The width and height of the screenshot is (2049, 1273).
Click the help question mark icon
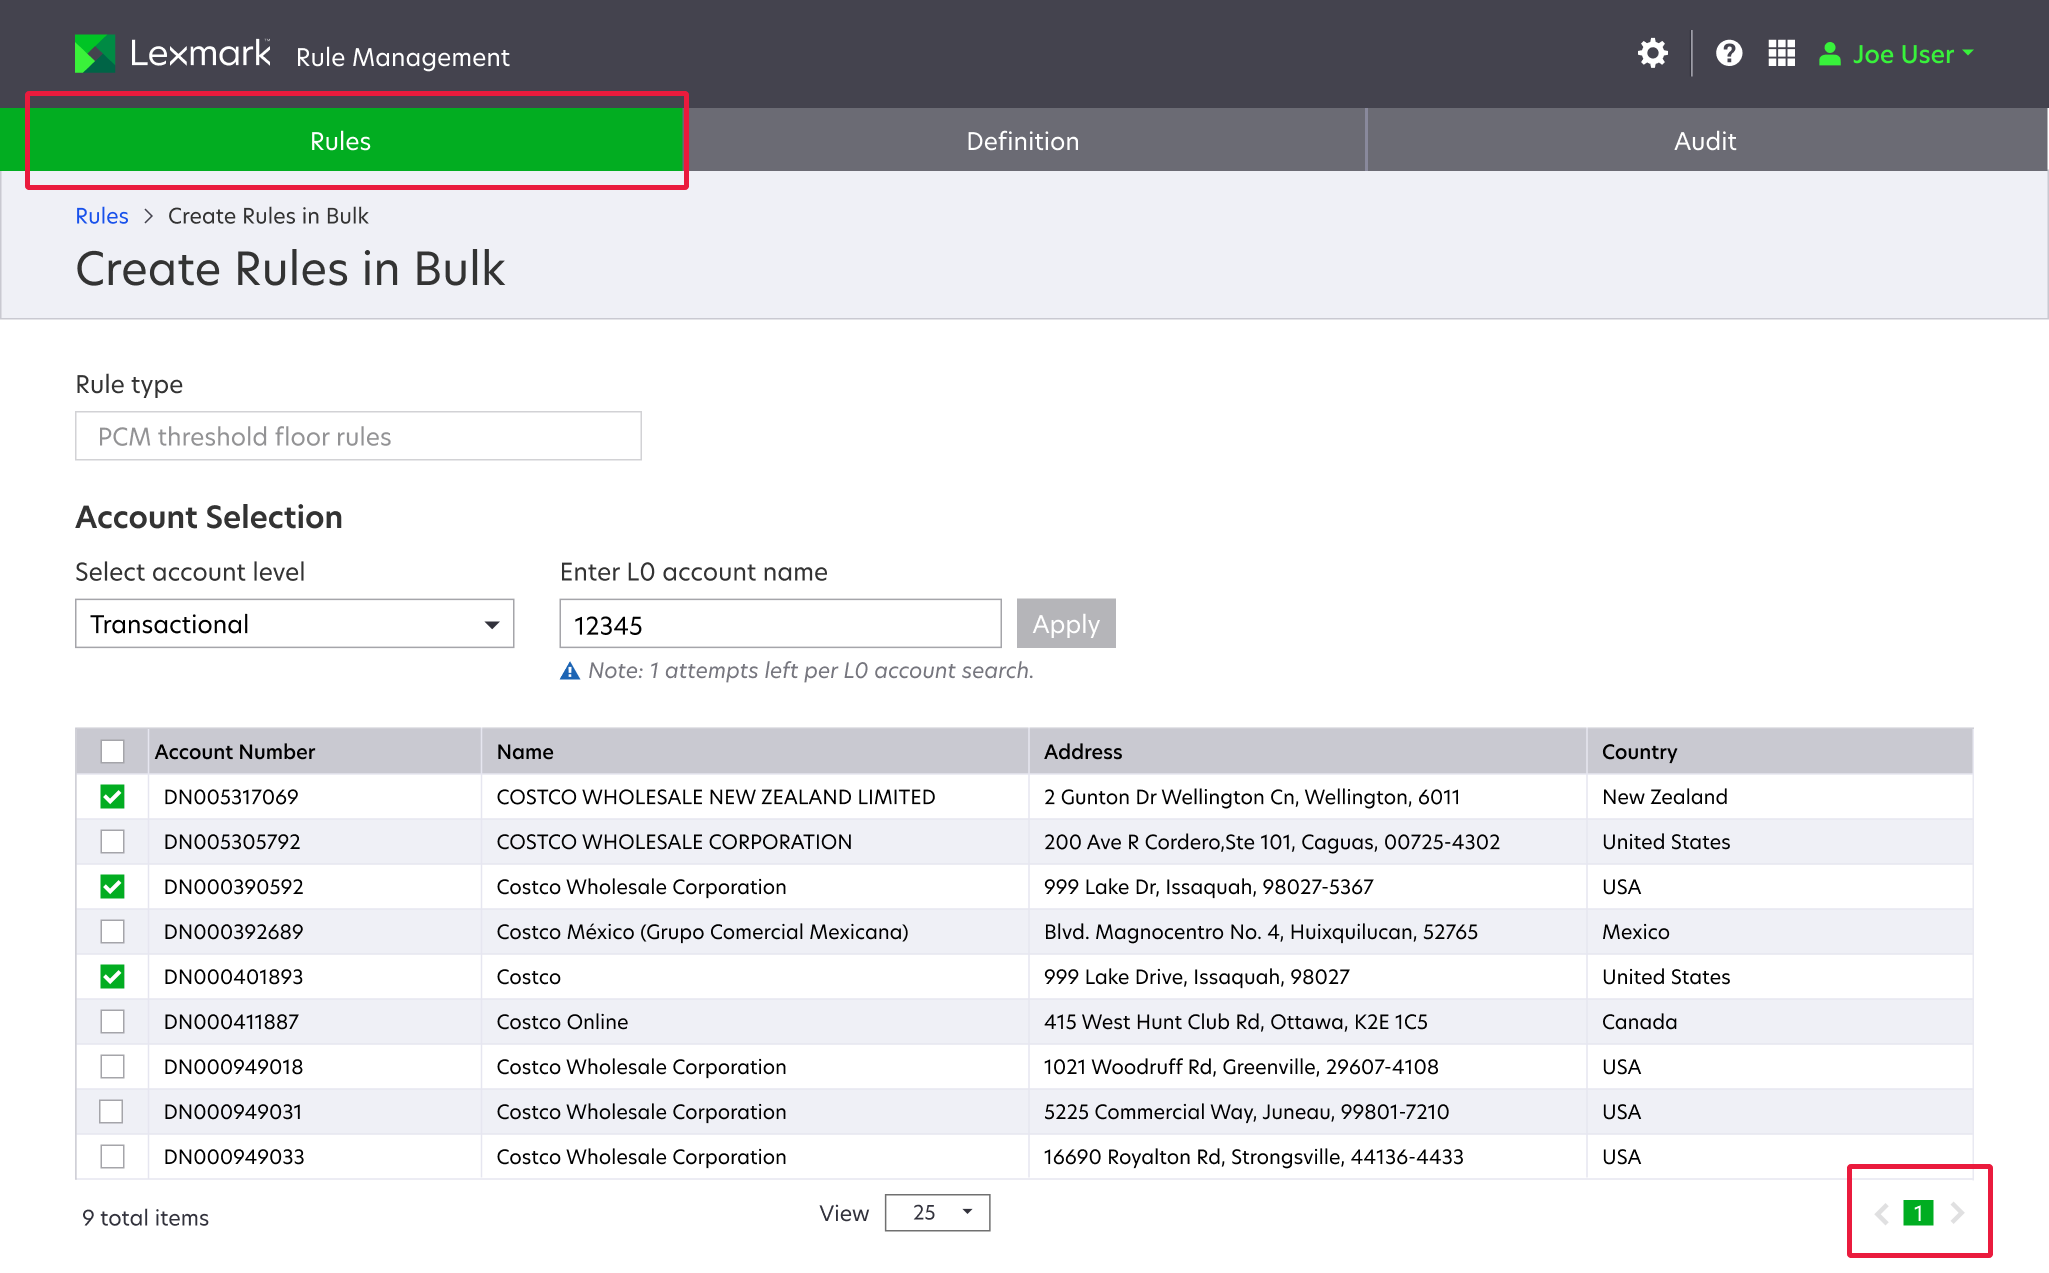pos(1729,53)
